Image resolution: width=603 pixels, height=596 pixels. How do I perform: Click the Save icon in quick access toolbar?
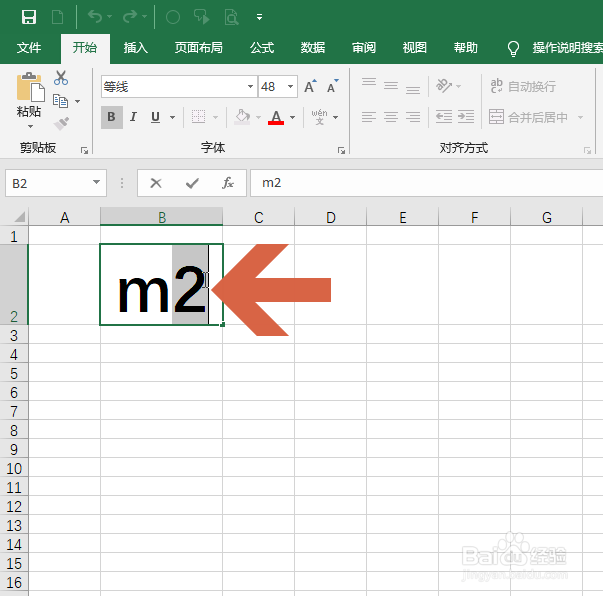29,17
